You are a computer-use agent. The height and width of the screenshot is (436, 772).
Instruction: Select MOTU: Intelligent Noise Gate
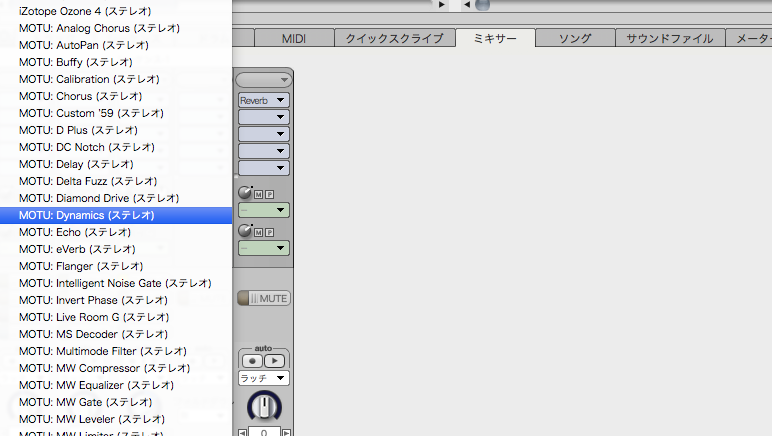pyautogui.click(x=116, y=283)
